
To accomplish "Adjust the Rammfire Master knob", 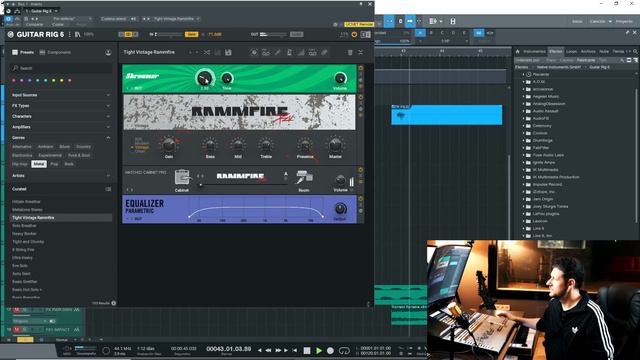I will 335,144.
